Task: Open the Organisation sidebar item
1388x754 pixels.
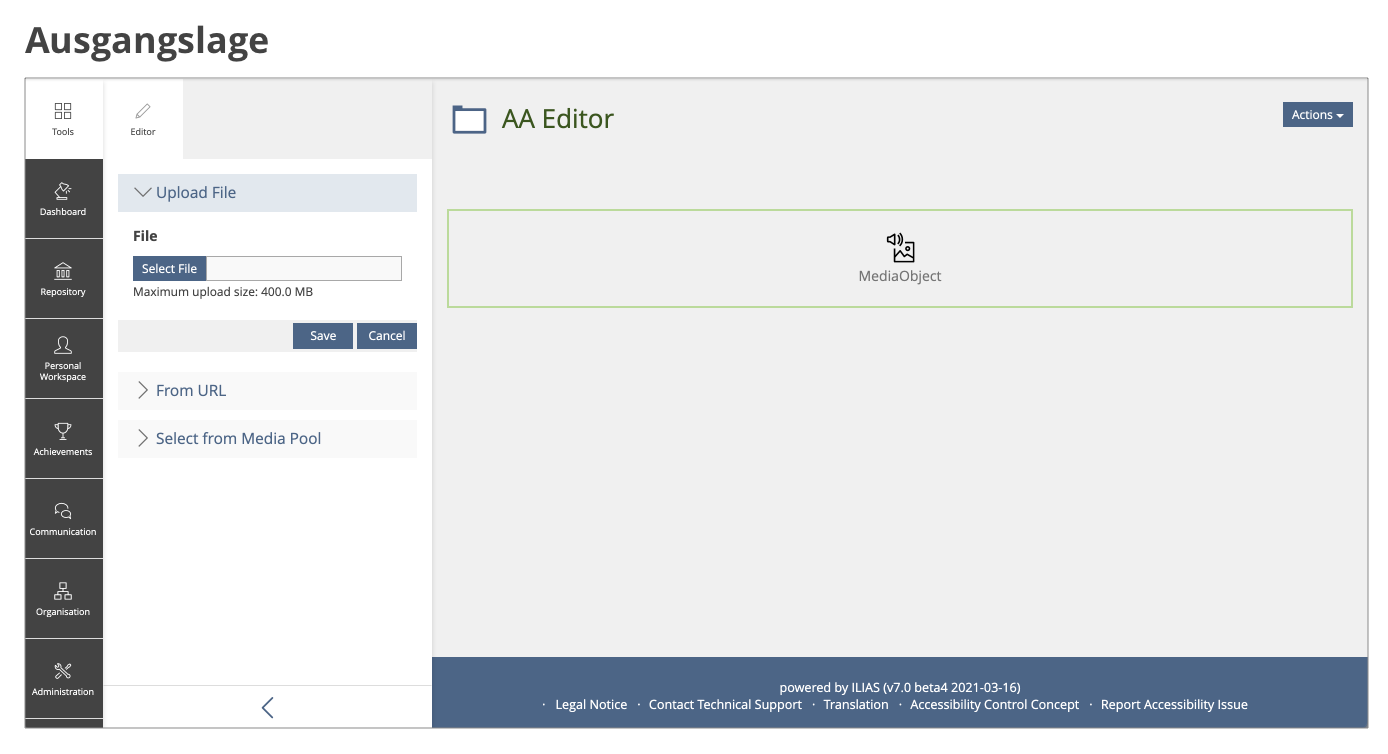Action: (63, 599)
